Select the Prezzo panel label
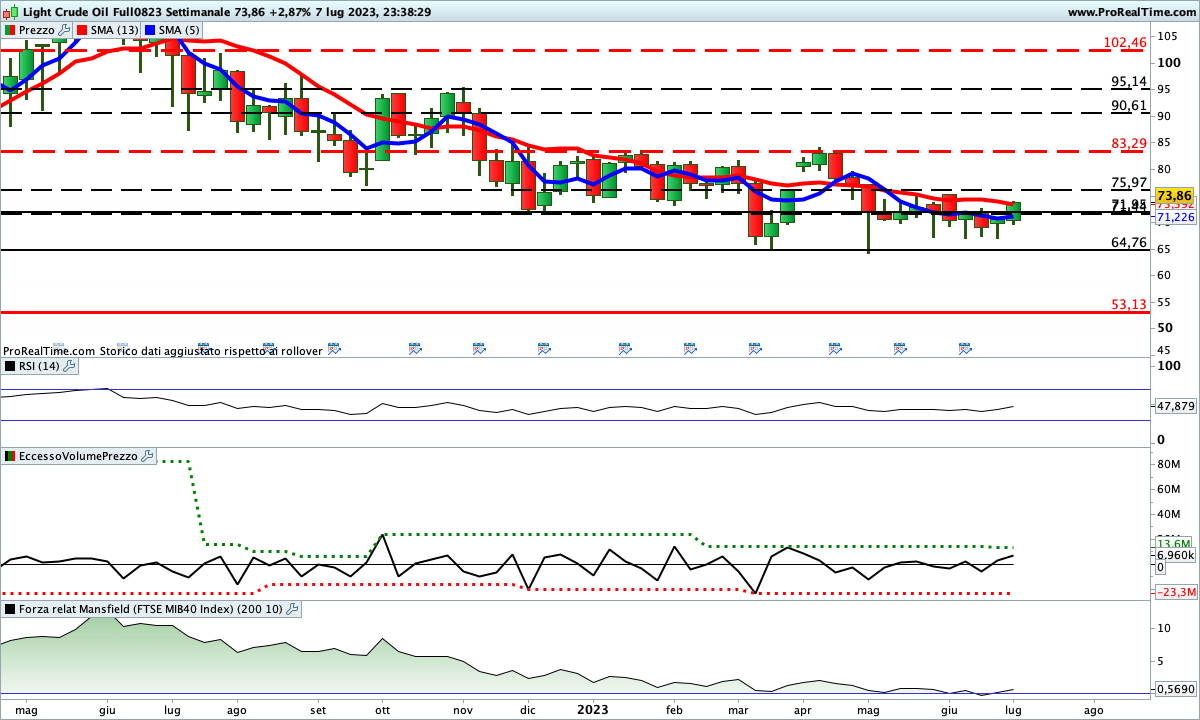 [36, 30]
